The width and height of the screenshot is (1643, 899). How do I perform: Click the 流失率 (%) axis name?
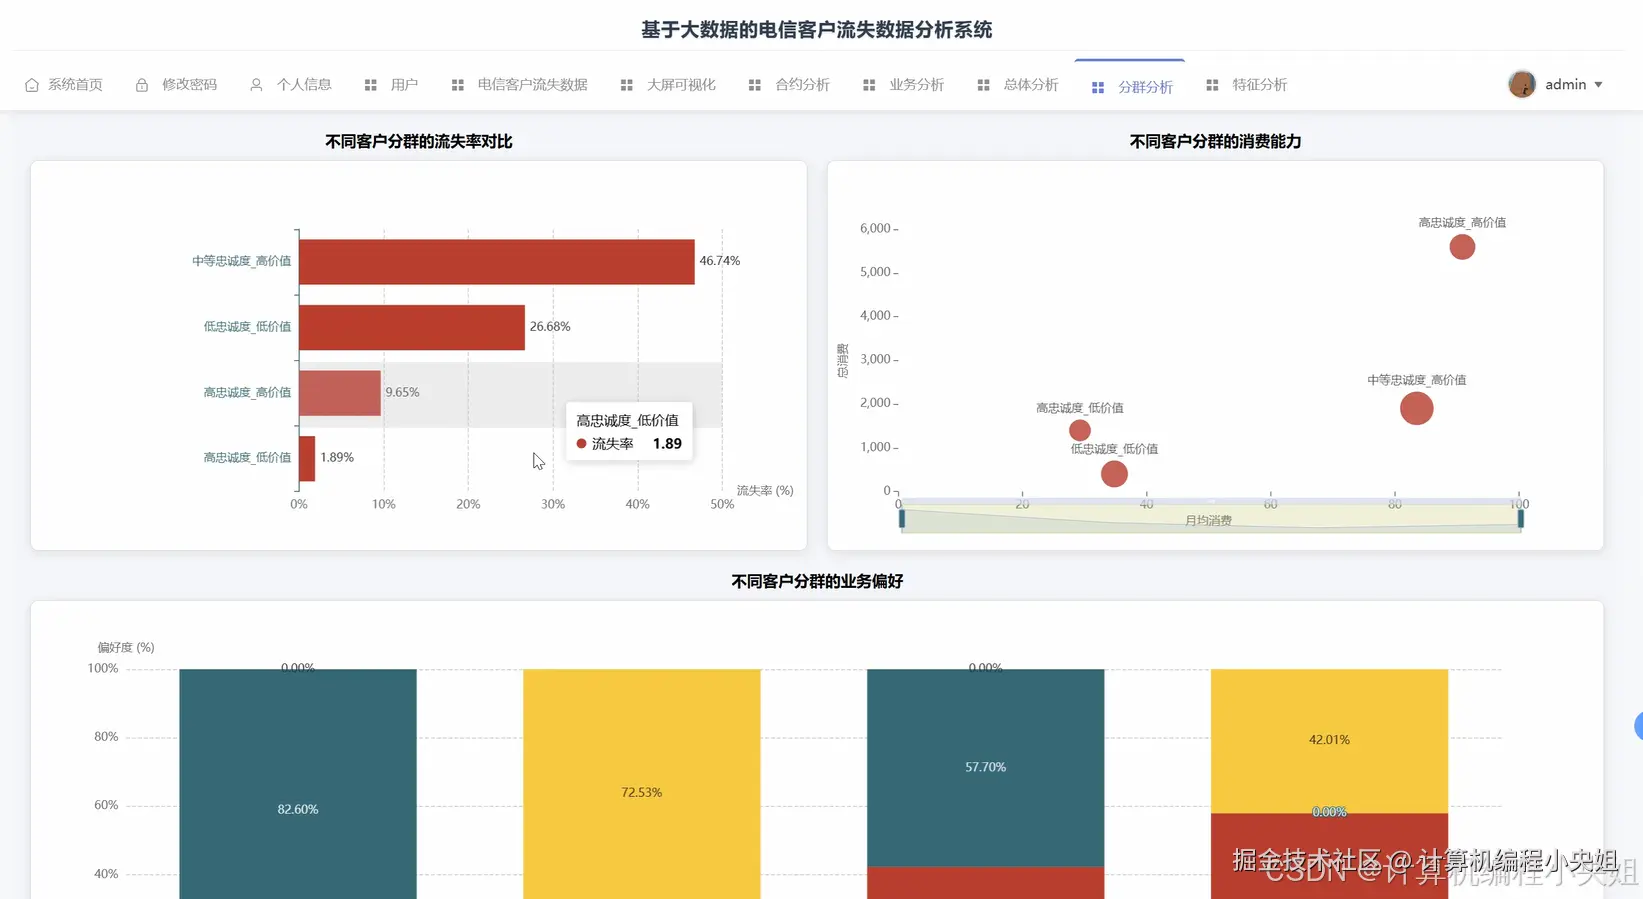click(765, 491)
